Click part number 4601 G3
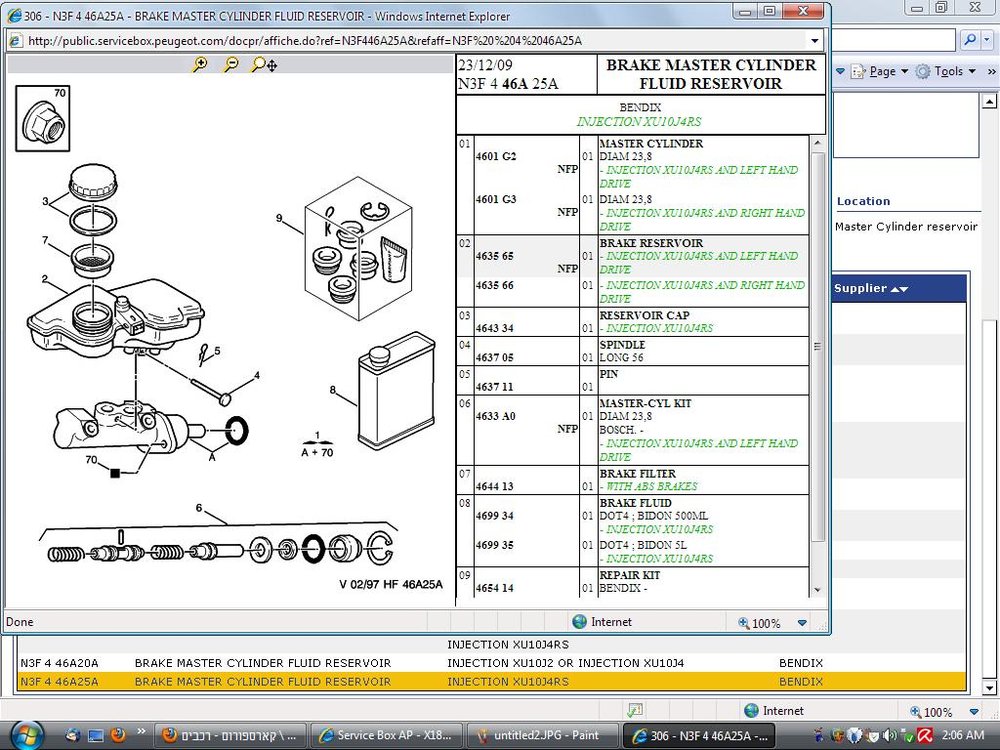Image resolution: width=1000 pixels, height=750 pixels. point(496,199)
